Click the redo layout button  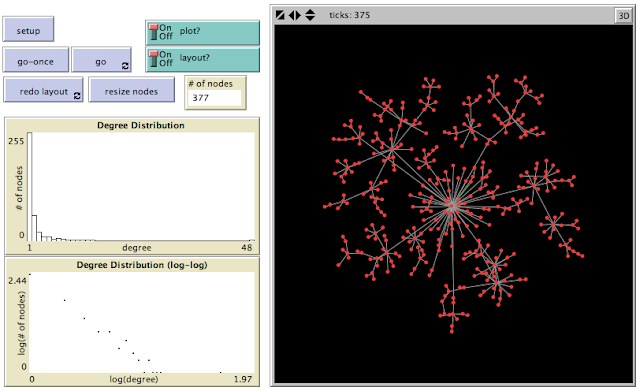click(x=43, y=91)
